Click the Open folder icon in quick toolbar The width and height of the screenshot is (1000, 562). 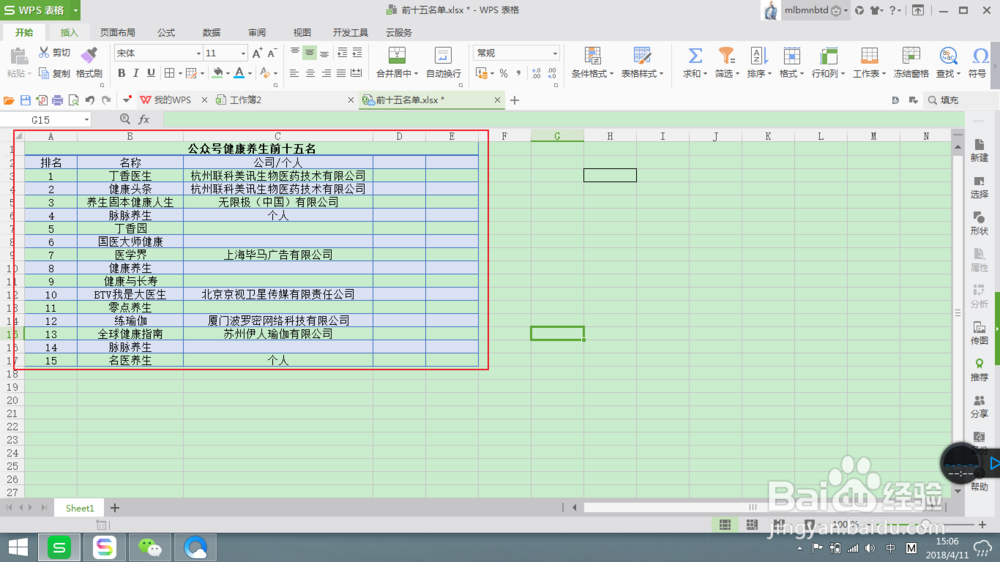pyautogui.click(x=9, y=100)
